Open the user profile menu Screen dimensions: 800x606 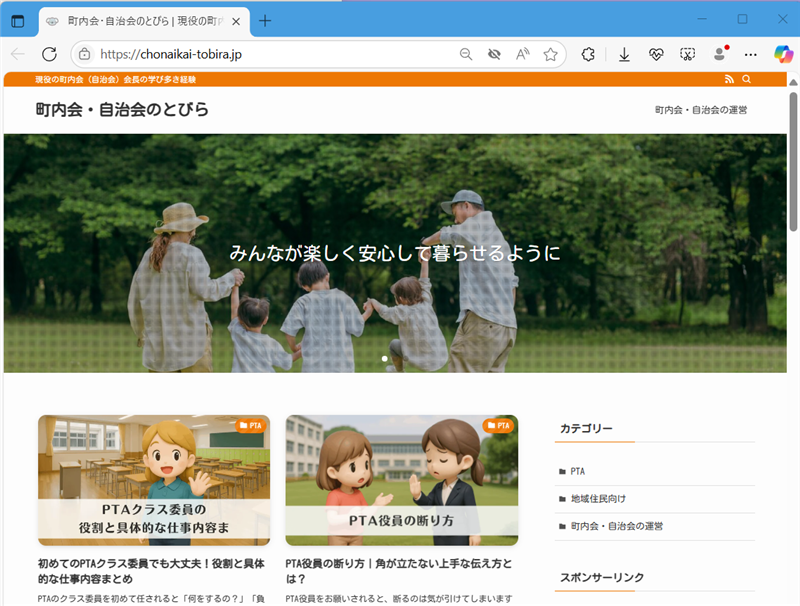719,55
